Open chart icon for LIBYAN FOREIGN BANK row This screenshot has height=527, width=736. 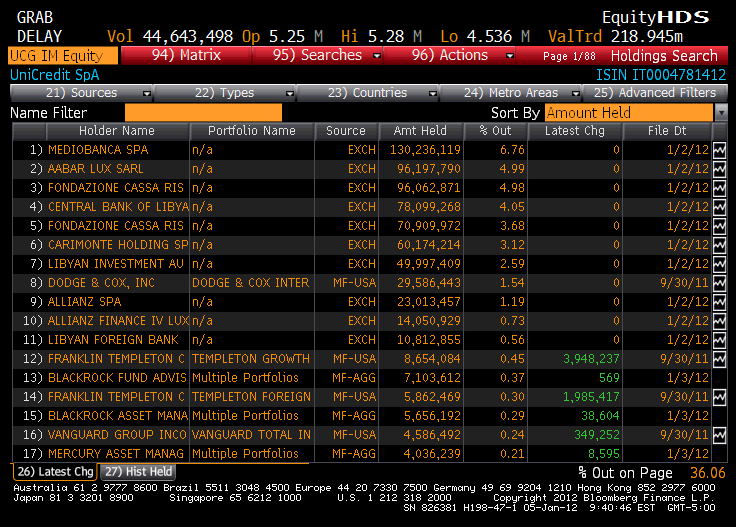tap(719, 340)
